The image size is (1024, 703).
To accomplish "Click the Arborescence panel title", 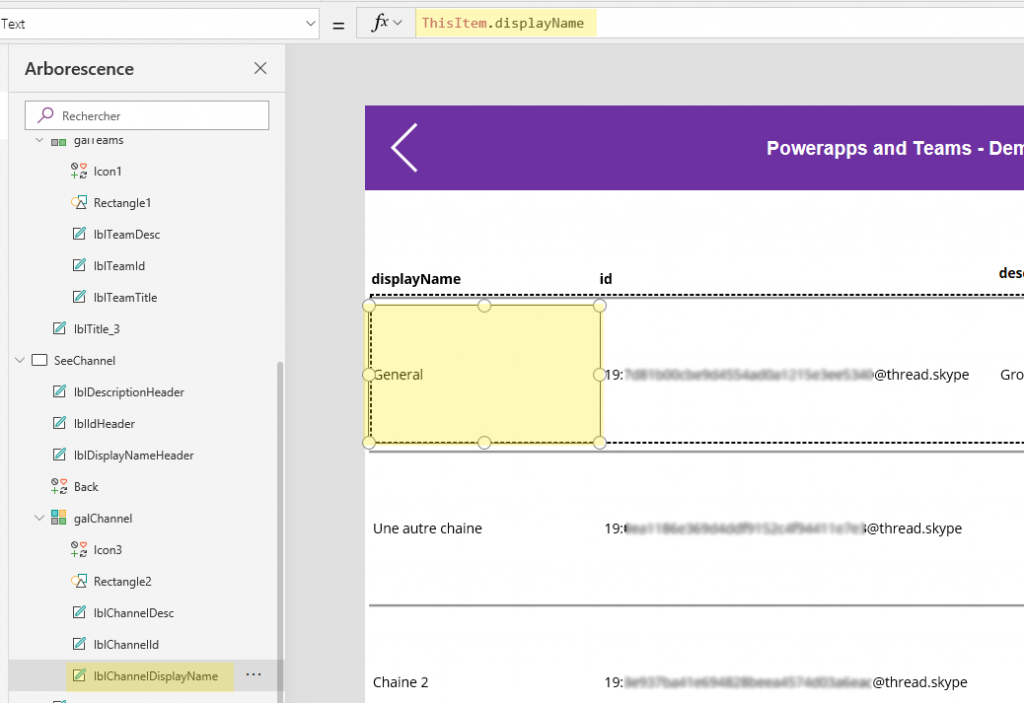I will point(79,69).
